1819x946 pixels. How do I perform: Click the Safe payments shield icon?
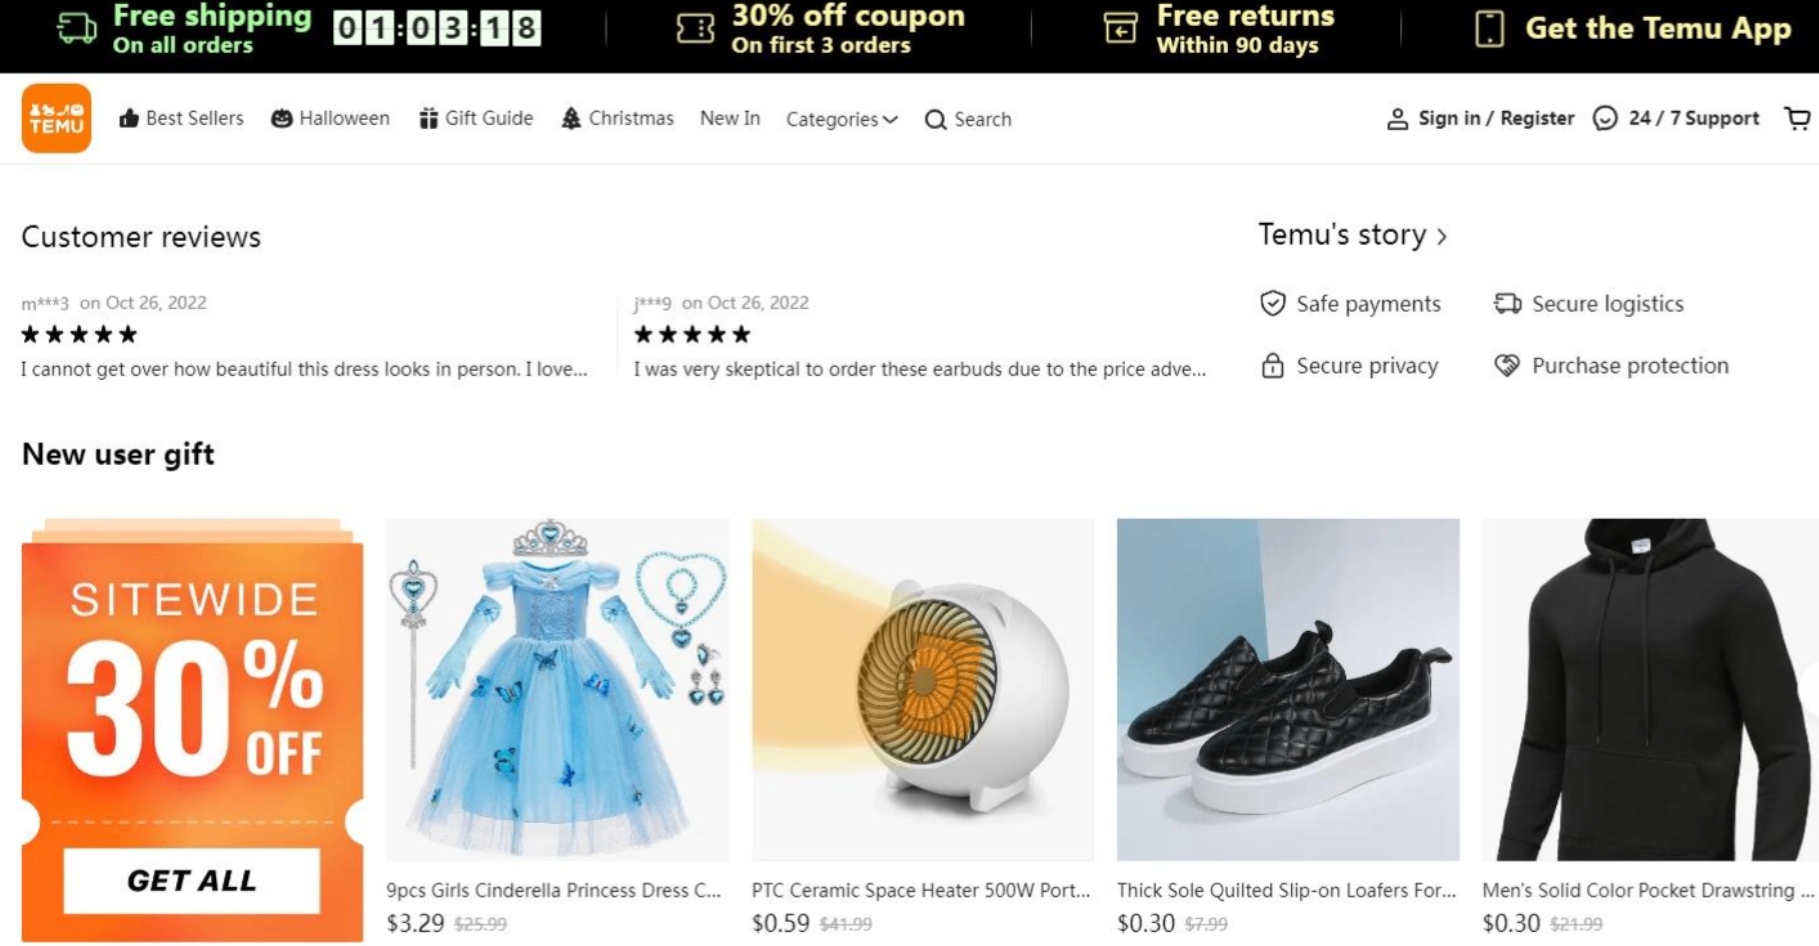point(1272,303)
